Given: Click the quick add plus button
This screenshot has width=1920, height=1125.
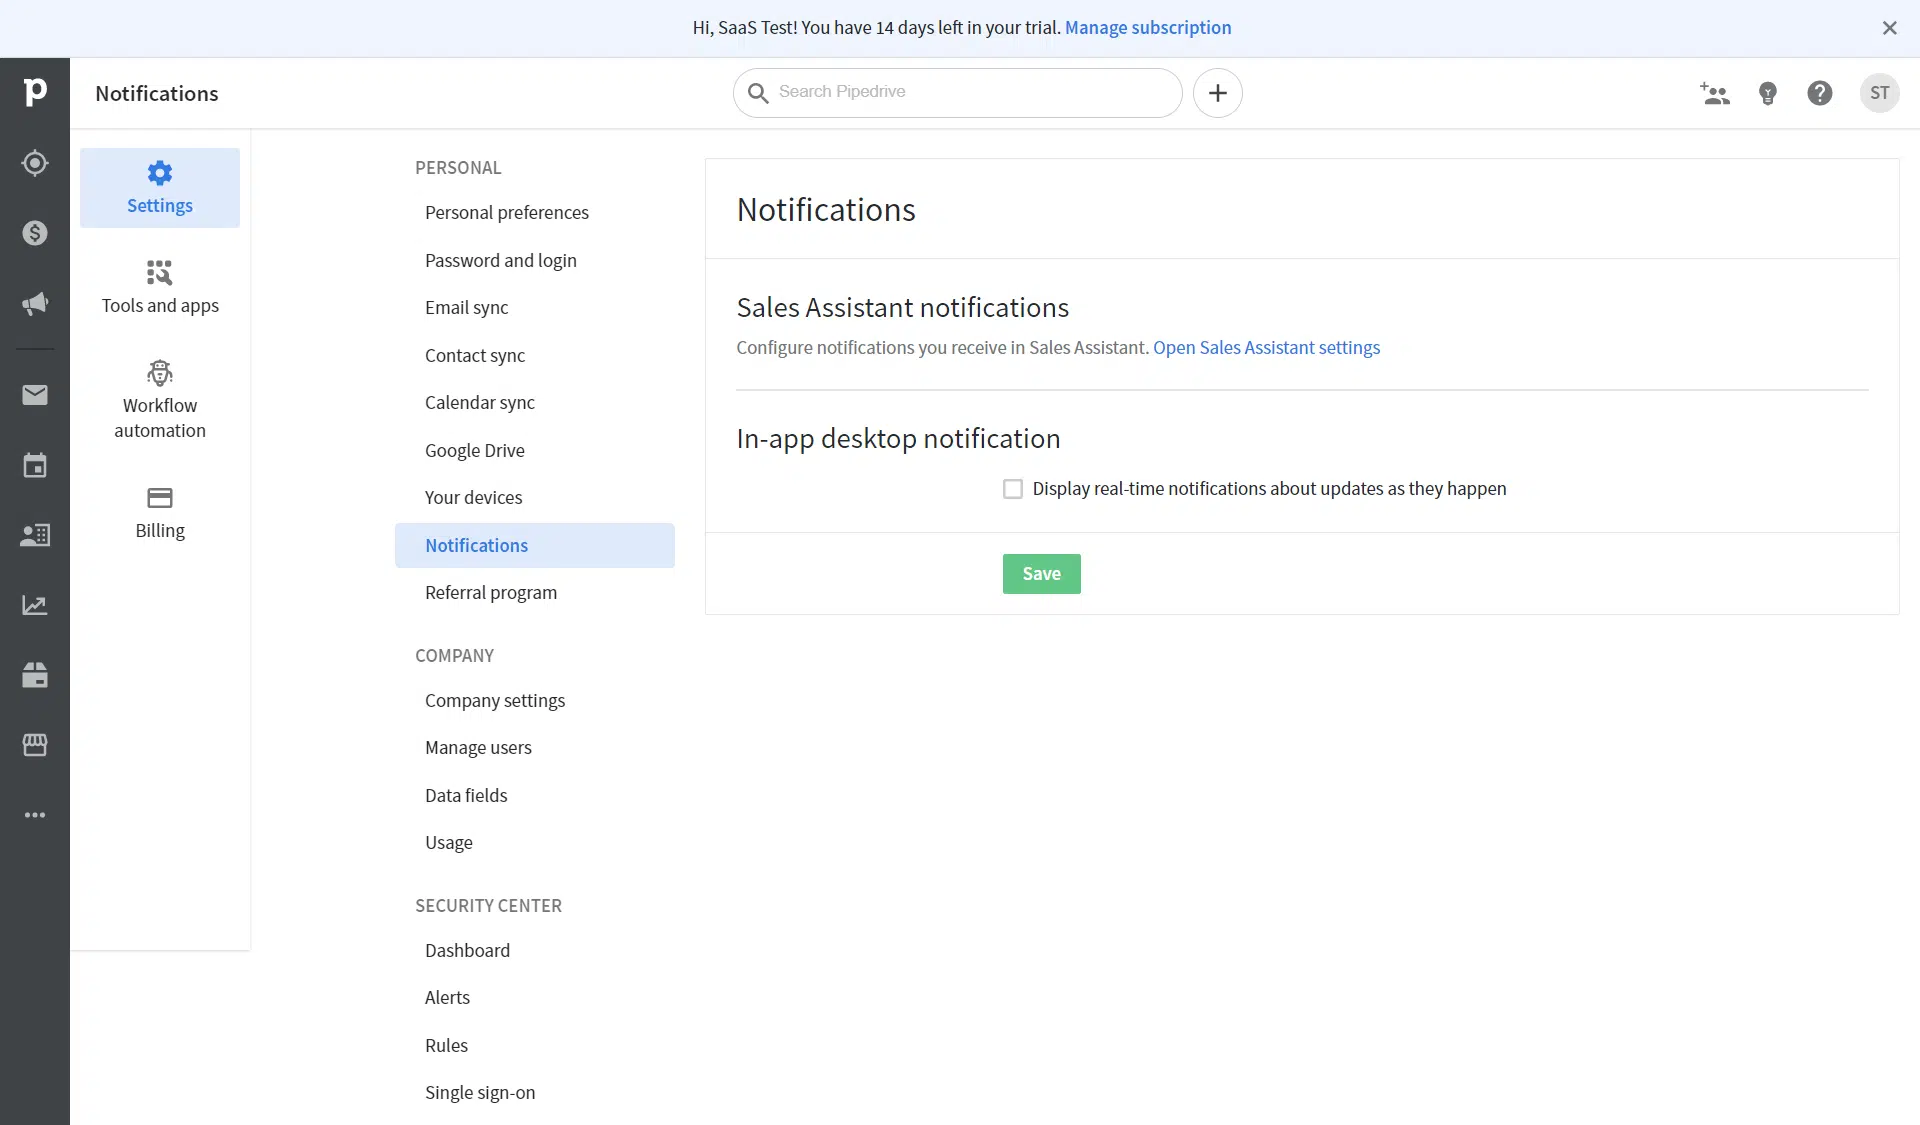Looking at the screenshot, I should tap(1217, 93).
